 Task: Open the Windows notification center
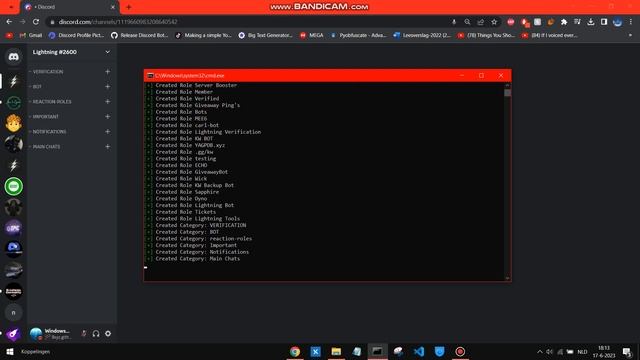627,352
